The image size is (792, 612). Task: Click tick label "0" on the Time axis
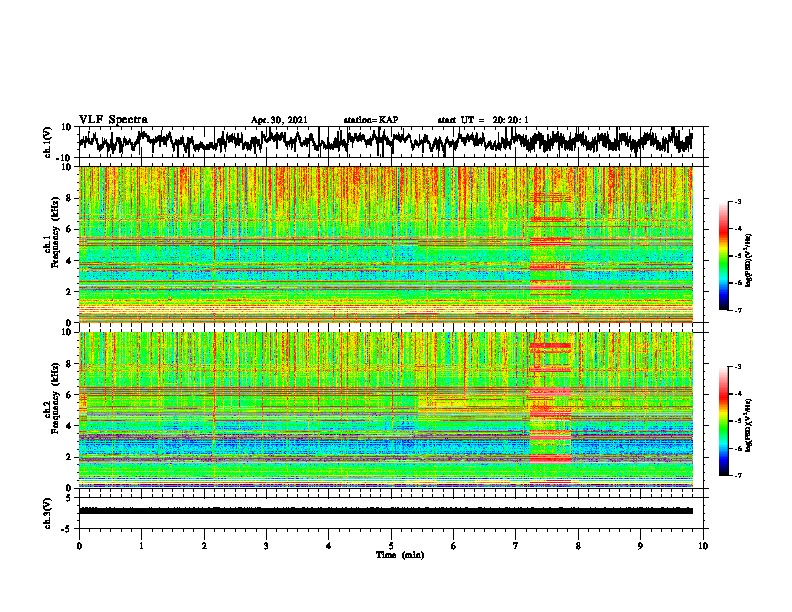pos(79,546)
